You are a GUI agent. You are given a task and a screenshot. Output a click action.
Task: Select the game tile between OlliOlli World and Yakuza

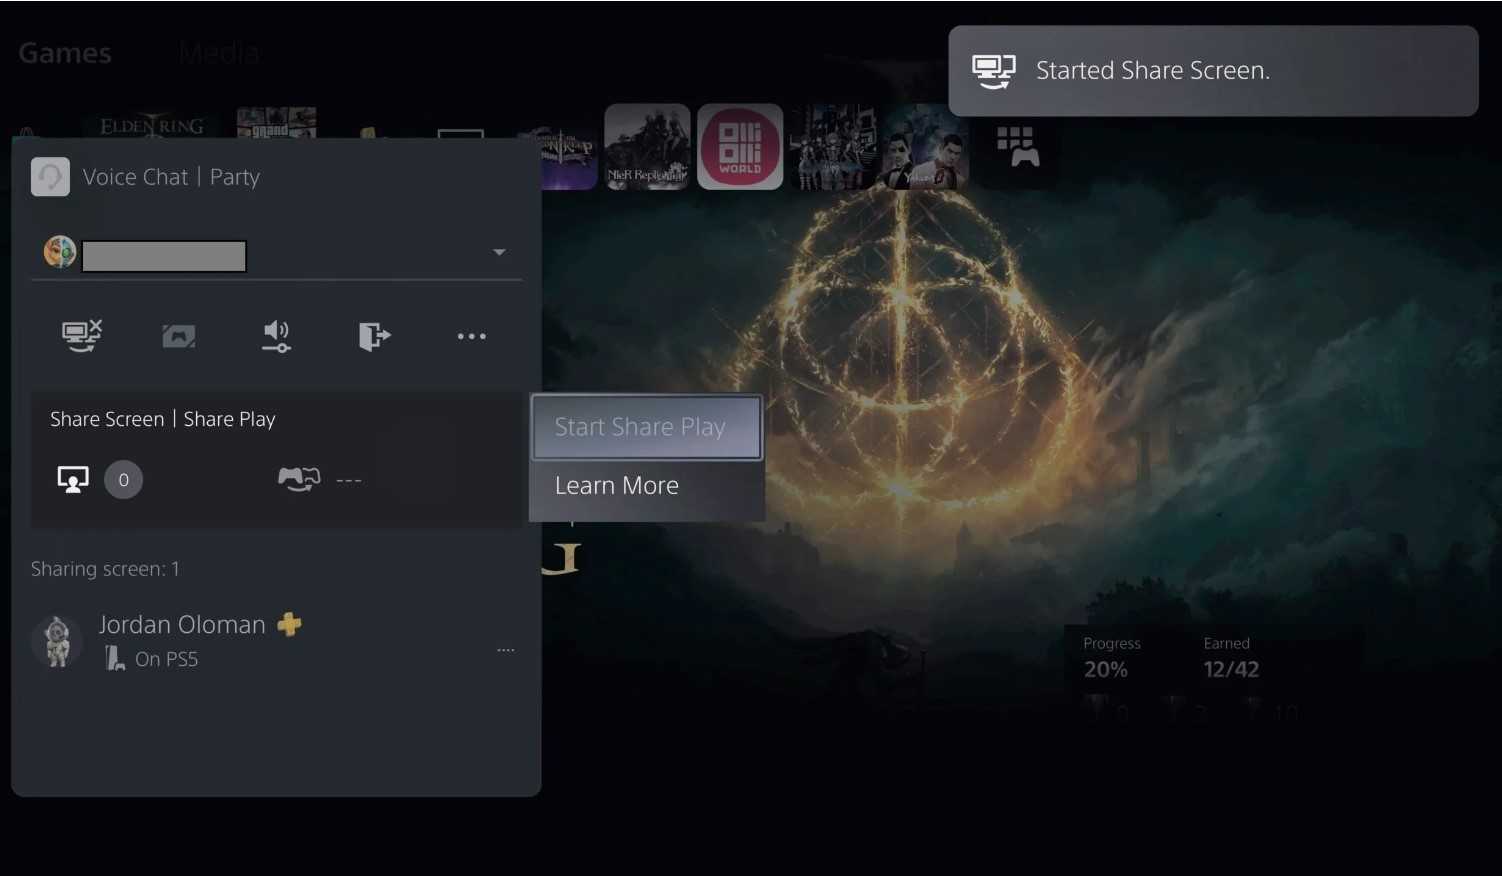click(833, 146)
